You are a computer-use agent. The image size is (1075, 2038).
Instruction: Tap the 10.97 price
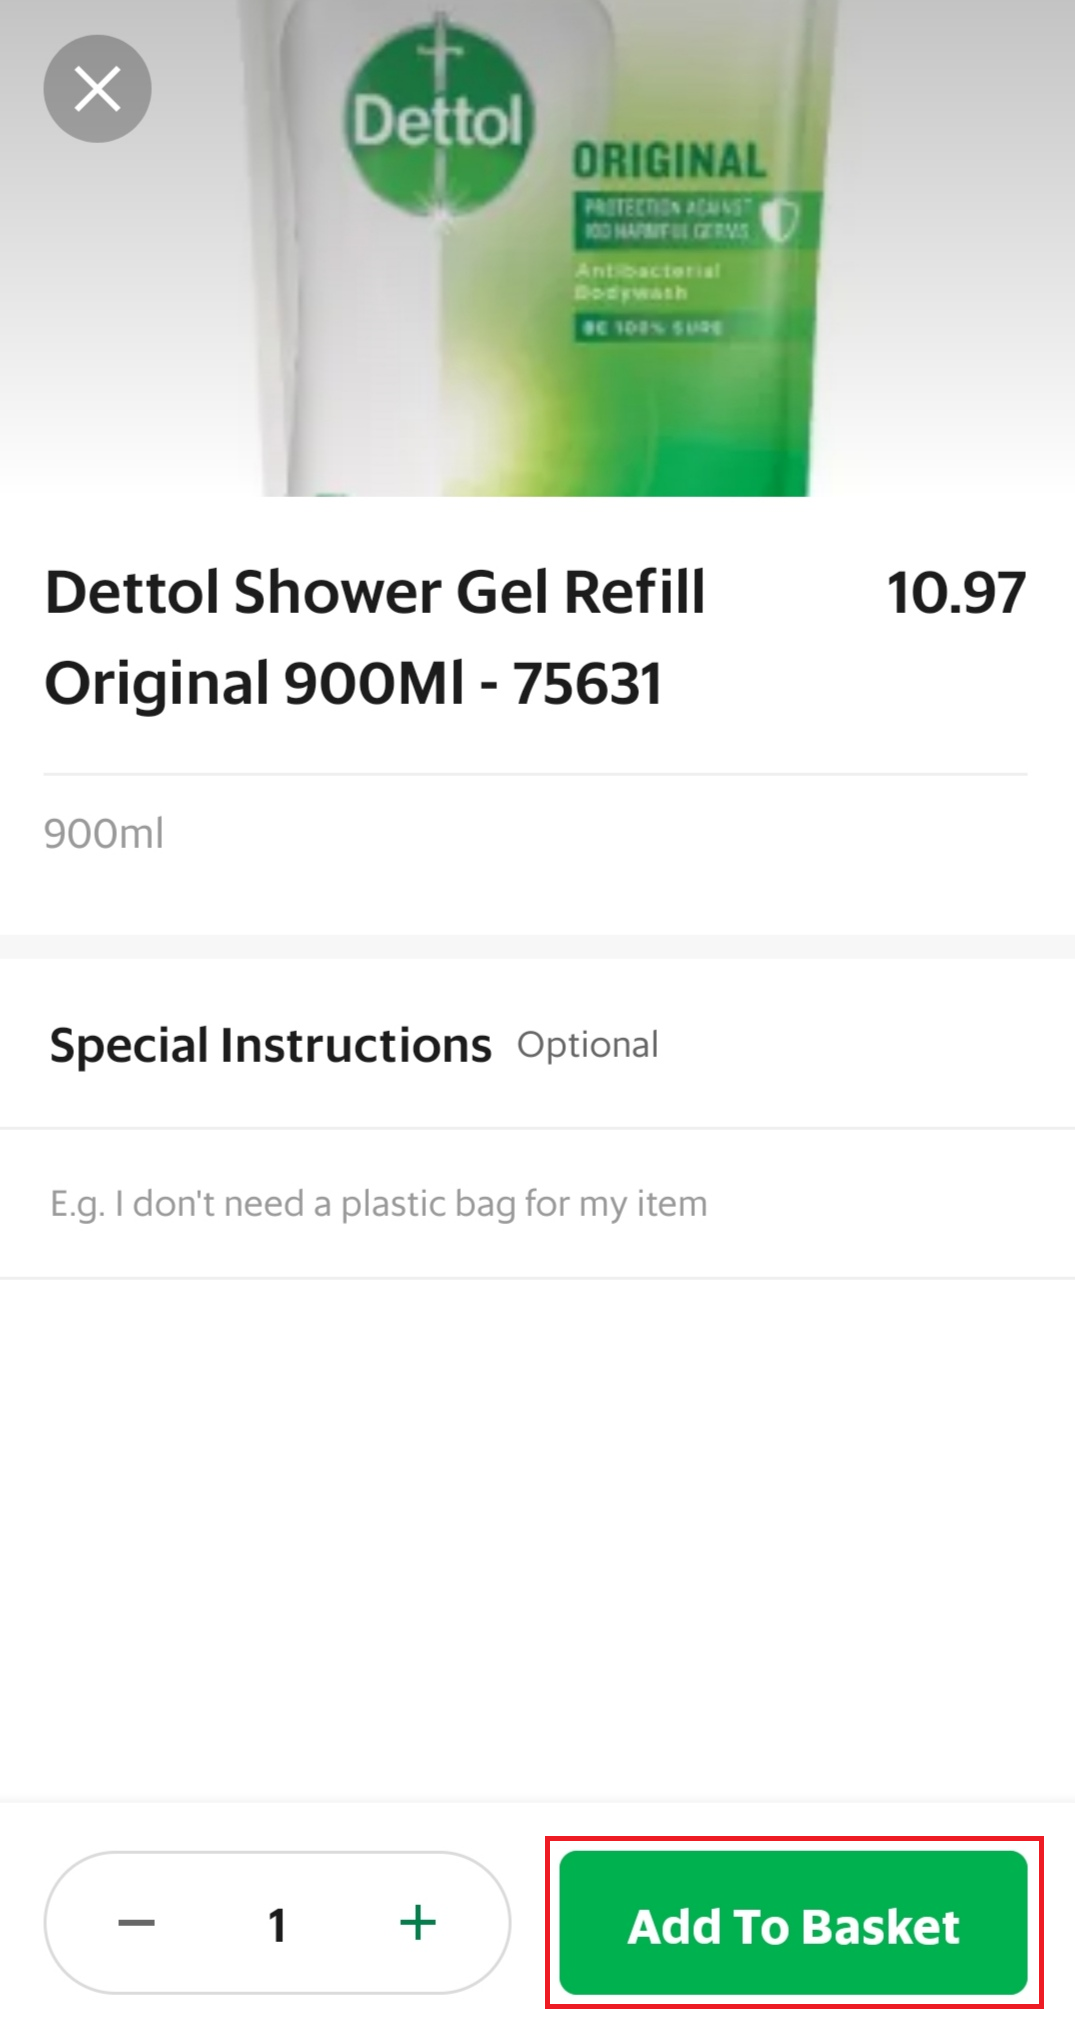(x=955, y=592)
